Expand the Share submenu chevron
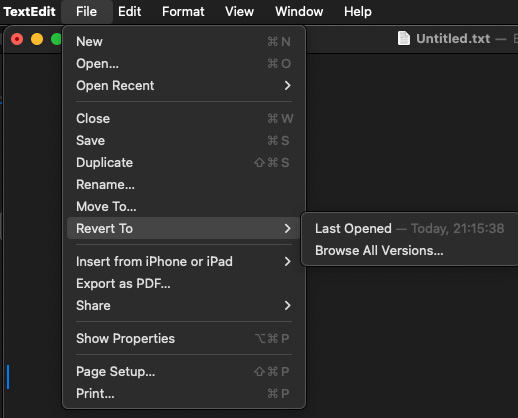The height and width of the screenshot is (418, 518). click(287, 305)
